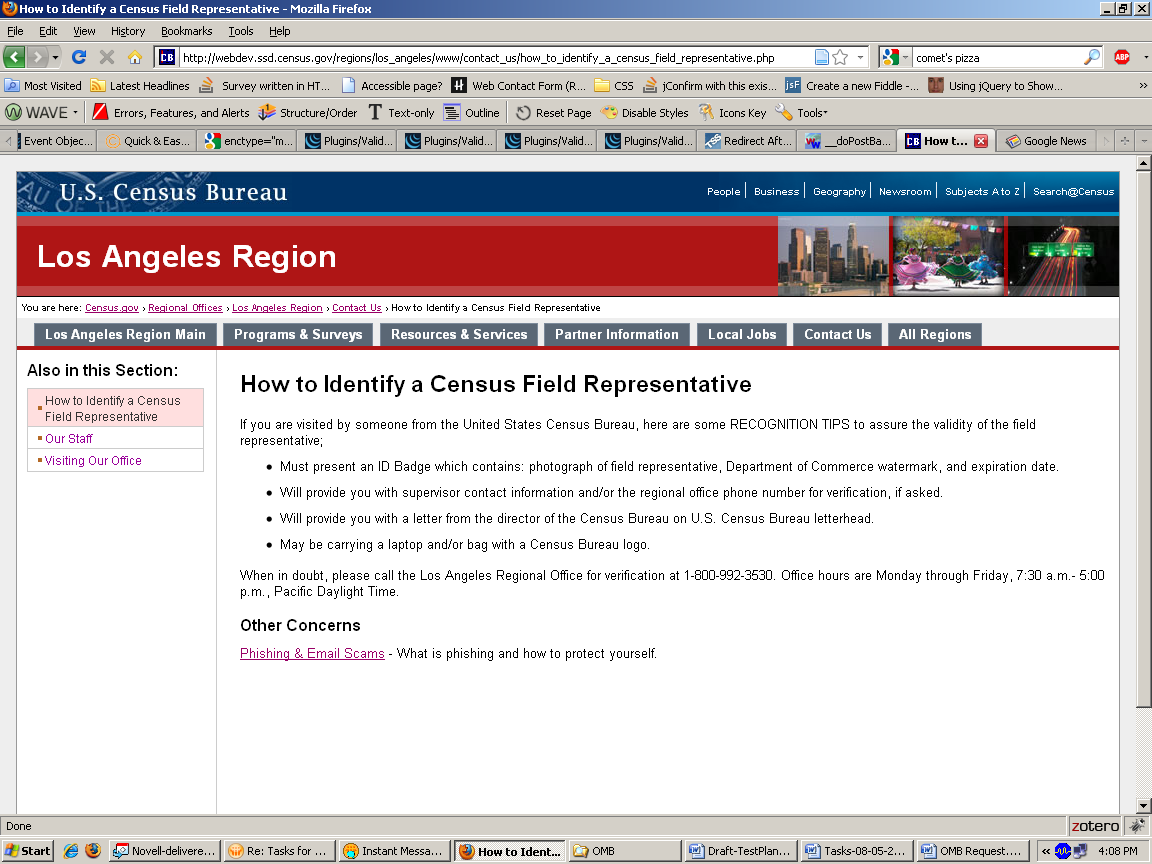
Task: Click the Regional Offices breadcrumb link
Action: [185, 308]
